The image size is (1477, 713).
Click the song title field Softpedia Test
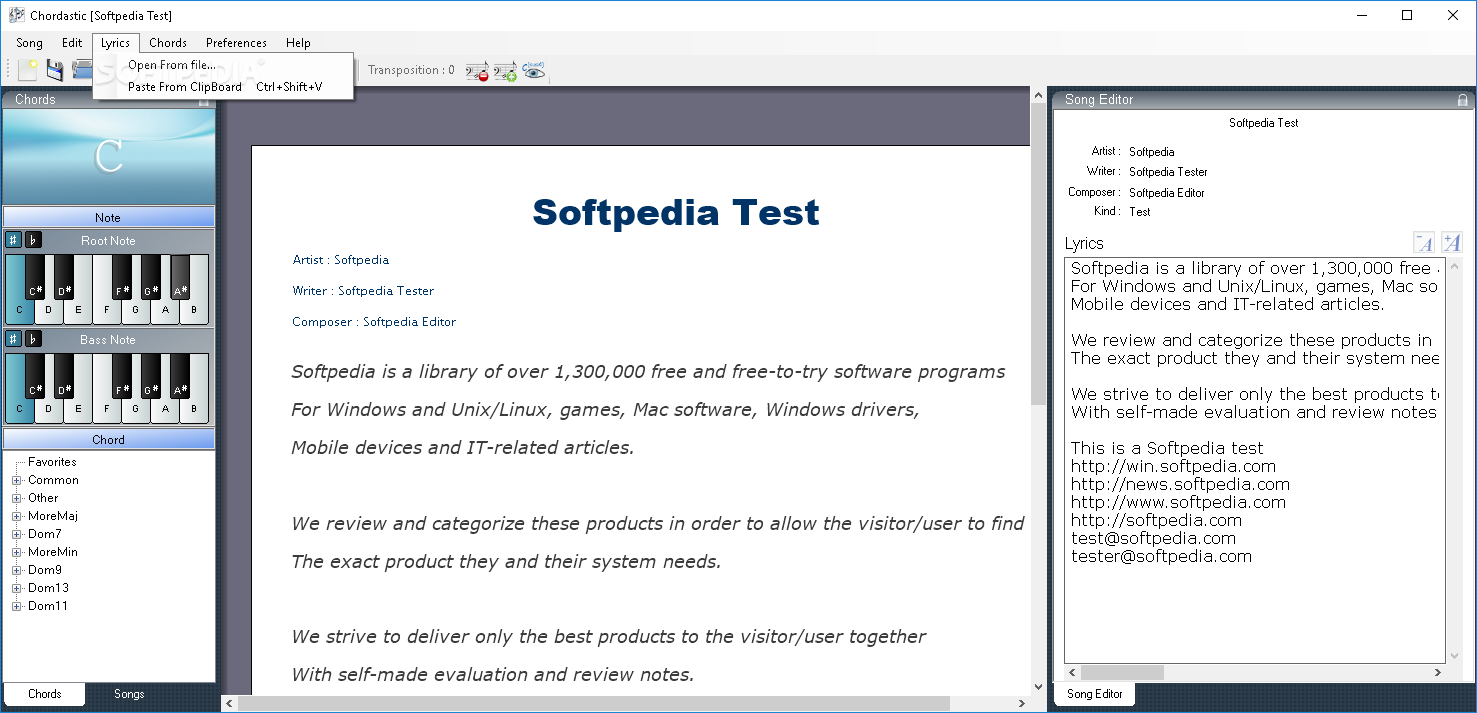pyautogui.click(x=1264, y=123)
